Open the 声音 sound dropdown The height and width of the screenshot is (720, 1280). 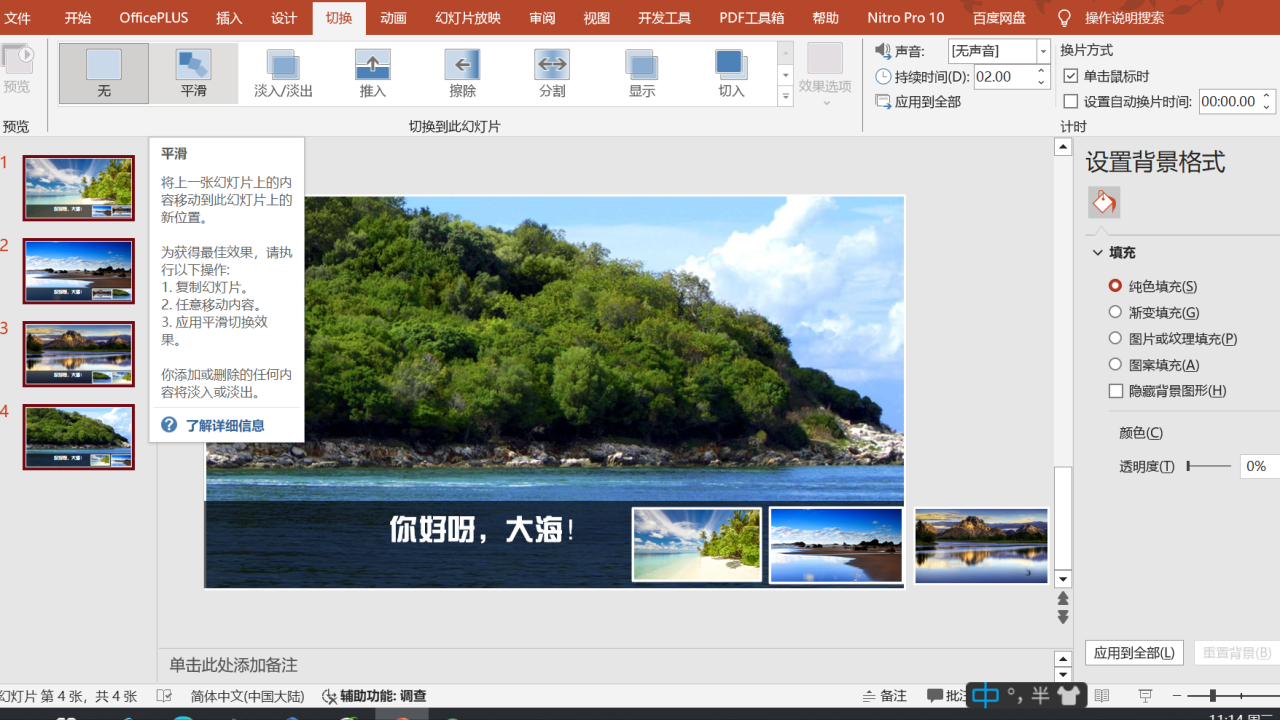click(x=1042, y=50)
